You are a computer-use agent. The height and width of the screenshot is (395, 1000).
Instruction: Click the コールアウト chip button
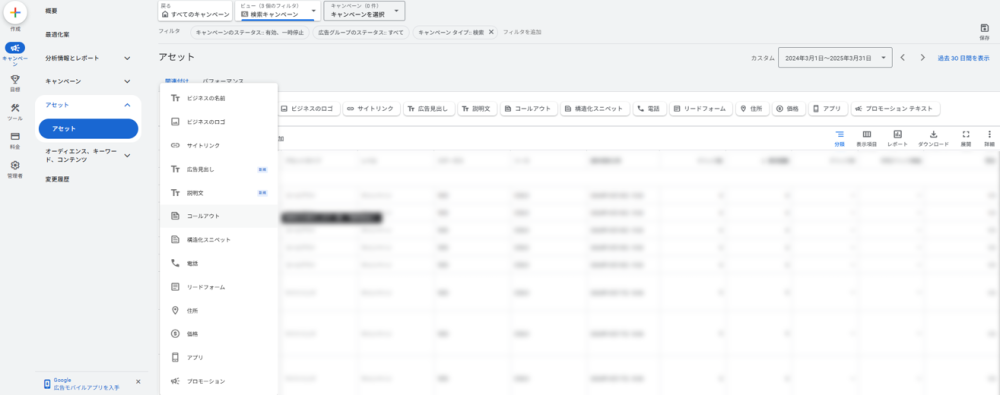(528, 108)
